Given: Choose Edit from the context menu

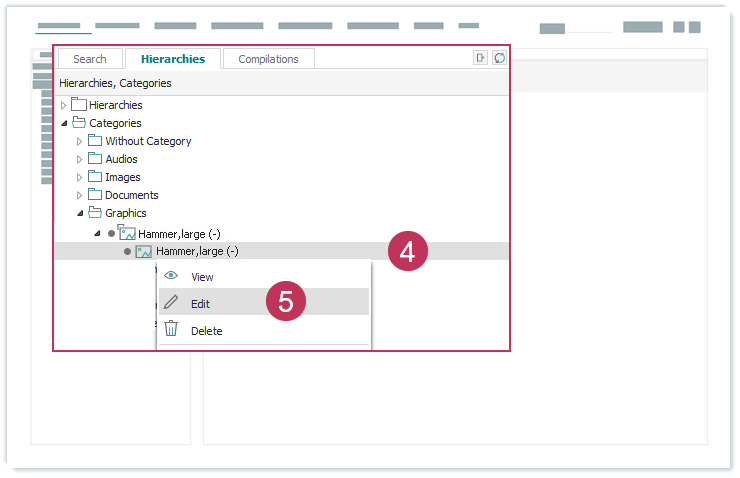Looking at the screenshot, I should coord(201,303).
